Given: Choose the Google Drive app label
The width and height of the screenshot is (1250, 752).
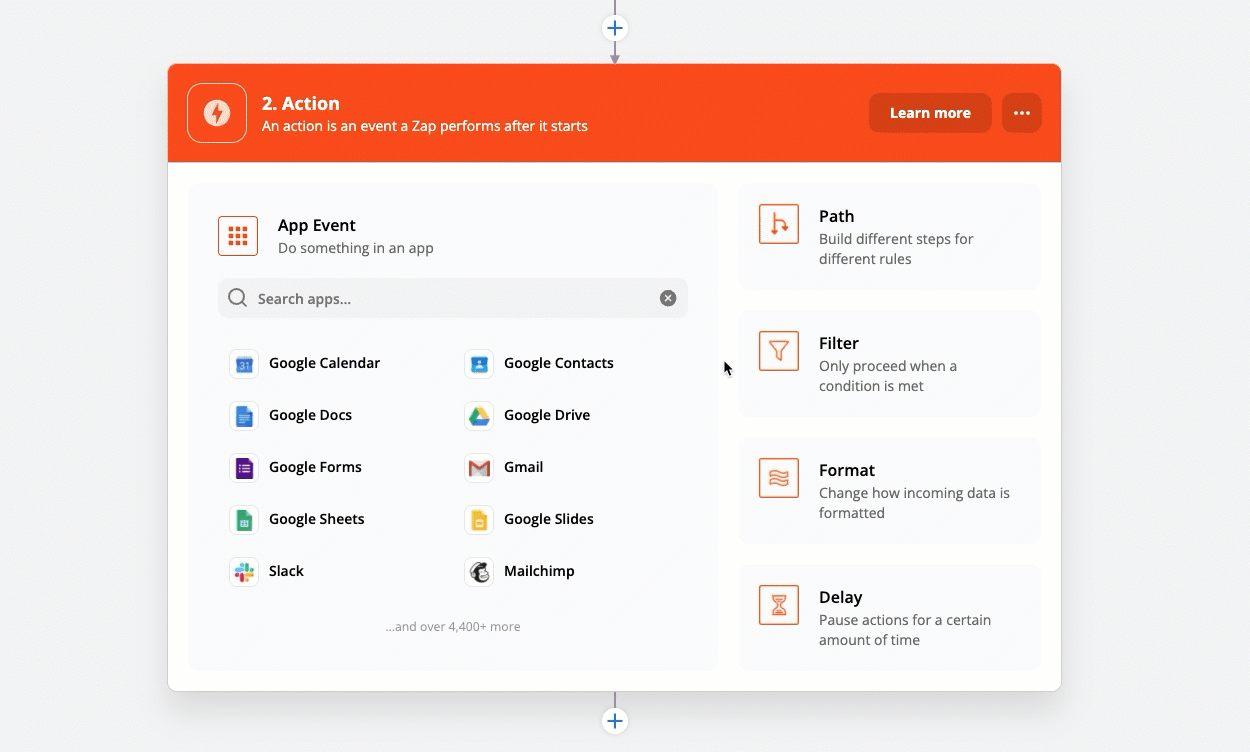Looking at the screenshot, I should point(547,415).
